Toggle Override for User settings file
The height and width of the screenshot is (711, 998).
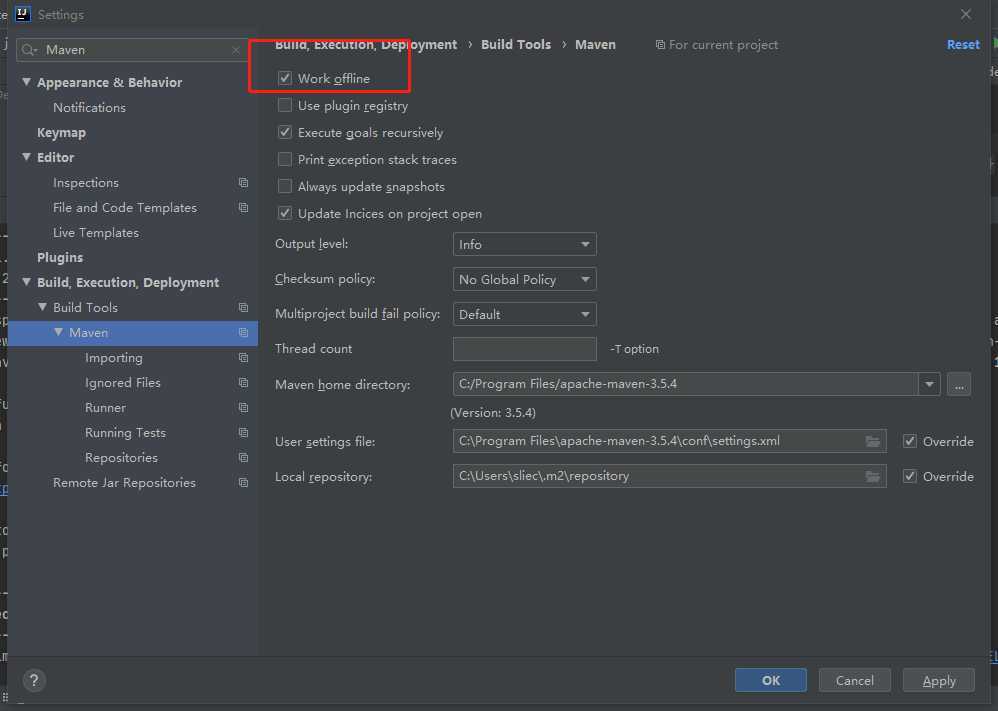(x=910, y=441)
